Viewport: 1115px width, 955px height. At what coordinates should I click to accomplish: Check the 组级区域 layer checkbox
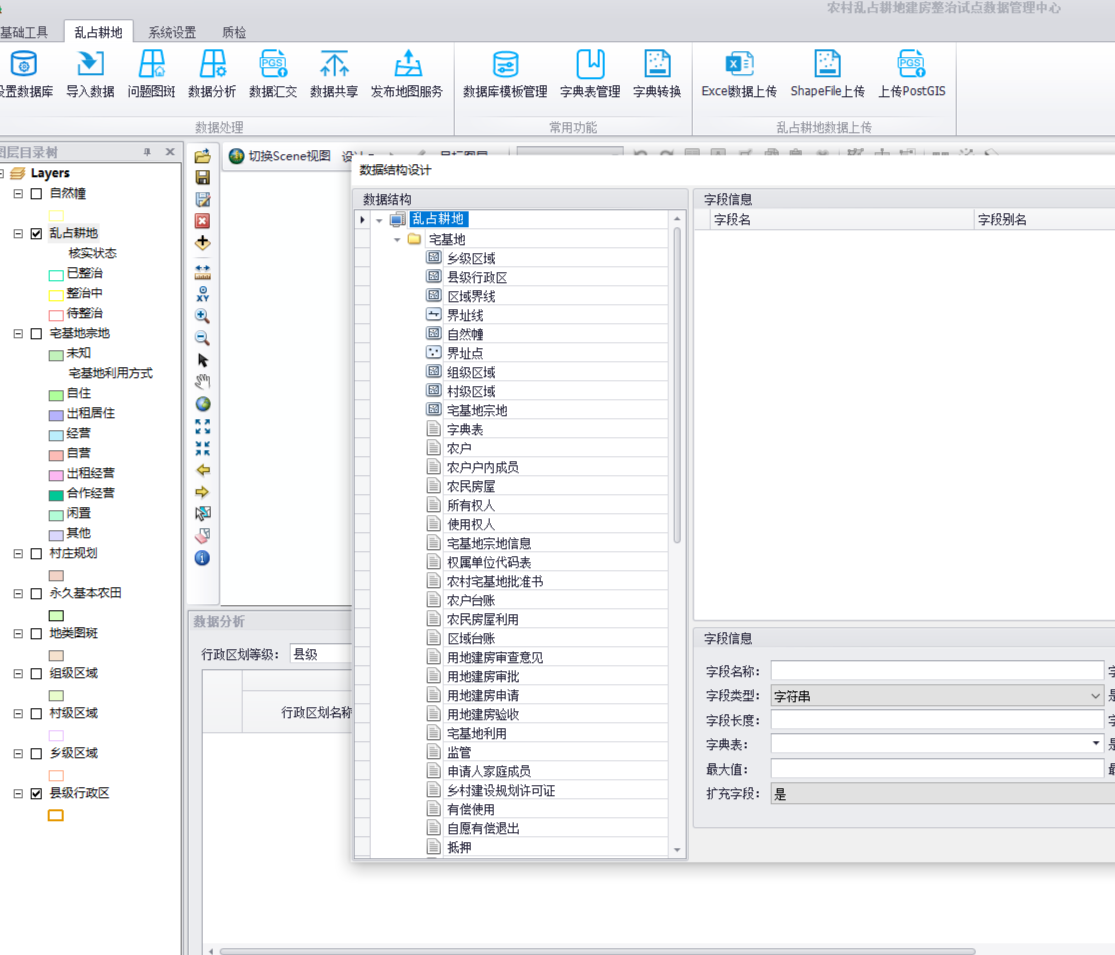(36, 673)
